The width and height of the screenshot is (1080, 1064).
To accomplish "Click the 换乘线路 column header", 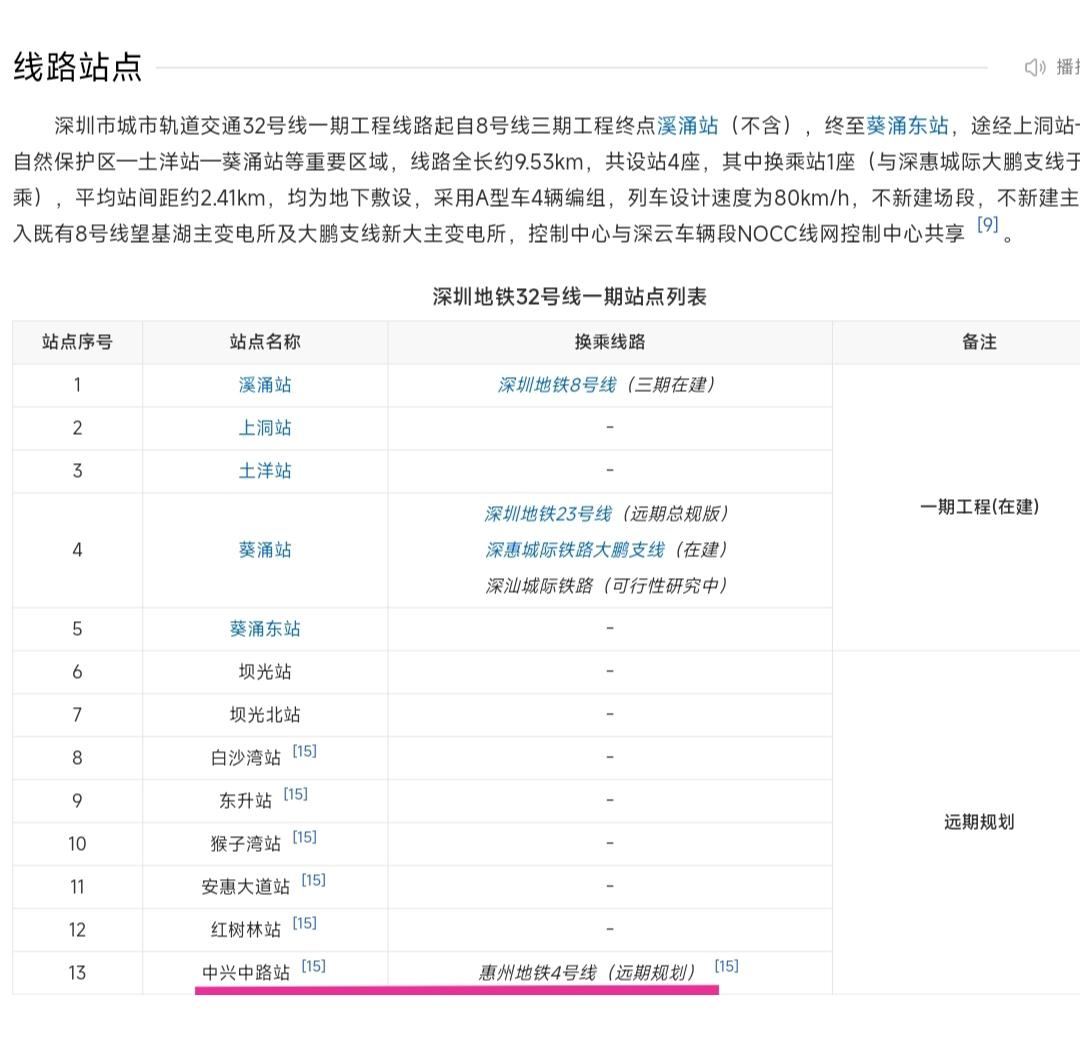I will click(x=610, y=342).
